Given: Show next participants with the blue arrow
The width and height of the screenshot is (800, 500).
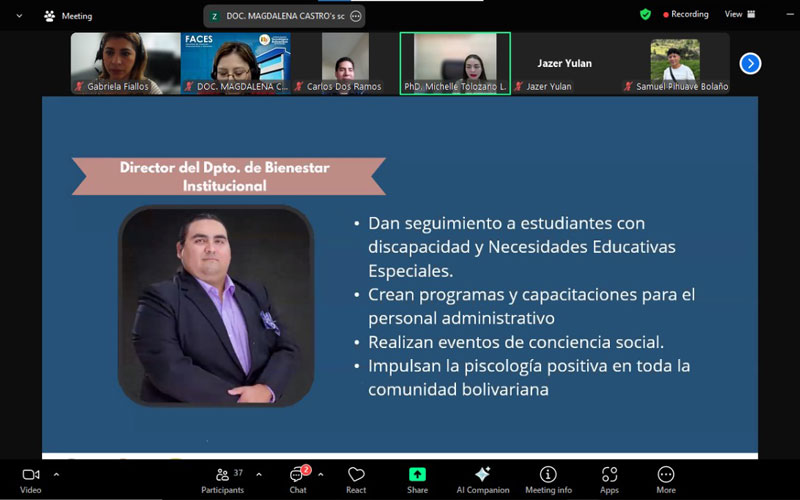Looking at the screenshot, I should point(751,64).
